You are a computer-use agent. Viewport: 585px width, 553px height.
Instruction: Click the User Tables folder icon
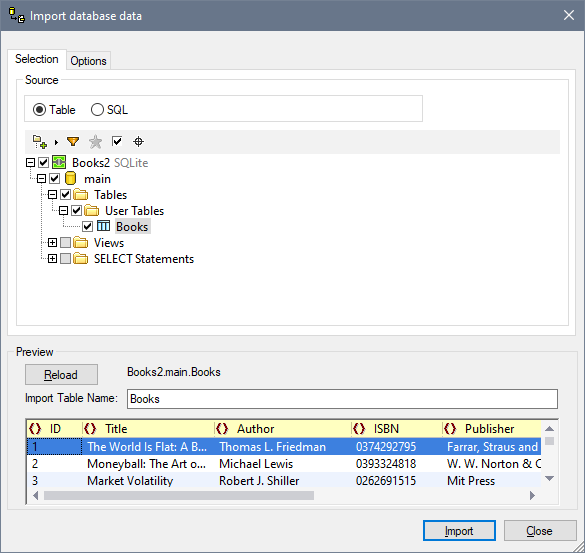(91, 211)
